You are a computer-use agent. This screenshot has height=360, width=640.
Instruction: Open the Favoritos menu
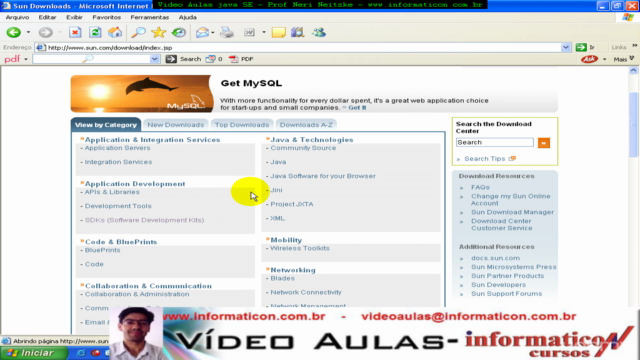(x=107, y=17)
